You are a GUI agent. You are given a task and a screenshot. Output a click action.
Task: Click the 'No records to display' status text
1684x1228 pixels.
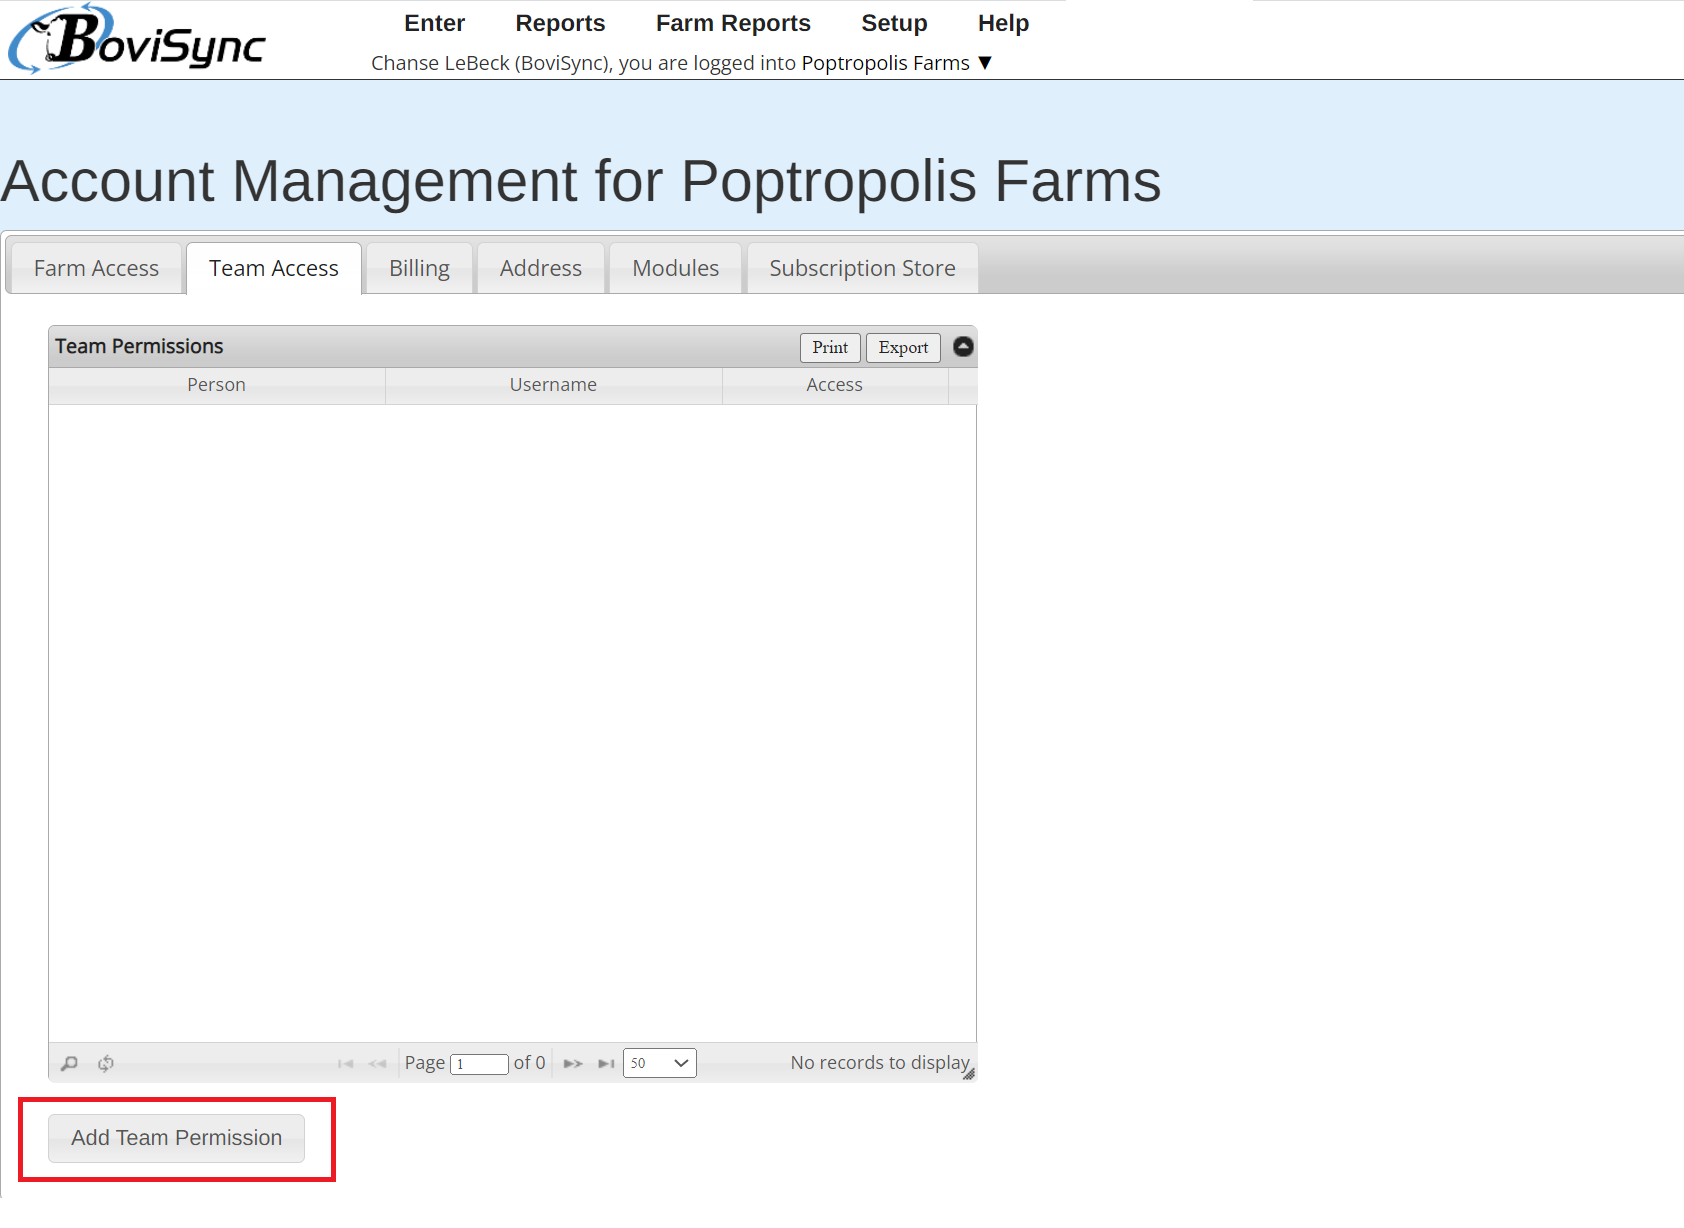pyautogui.click(x=880, y=1063)
